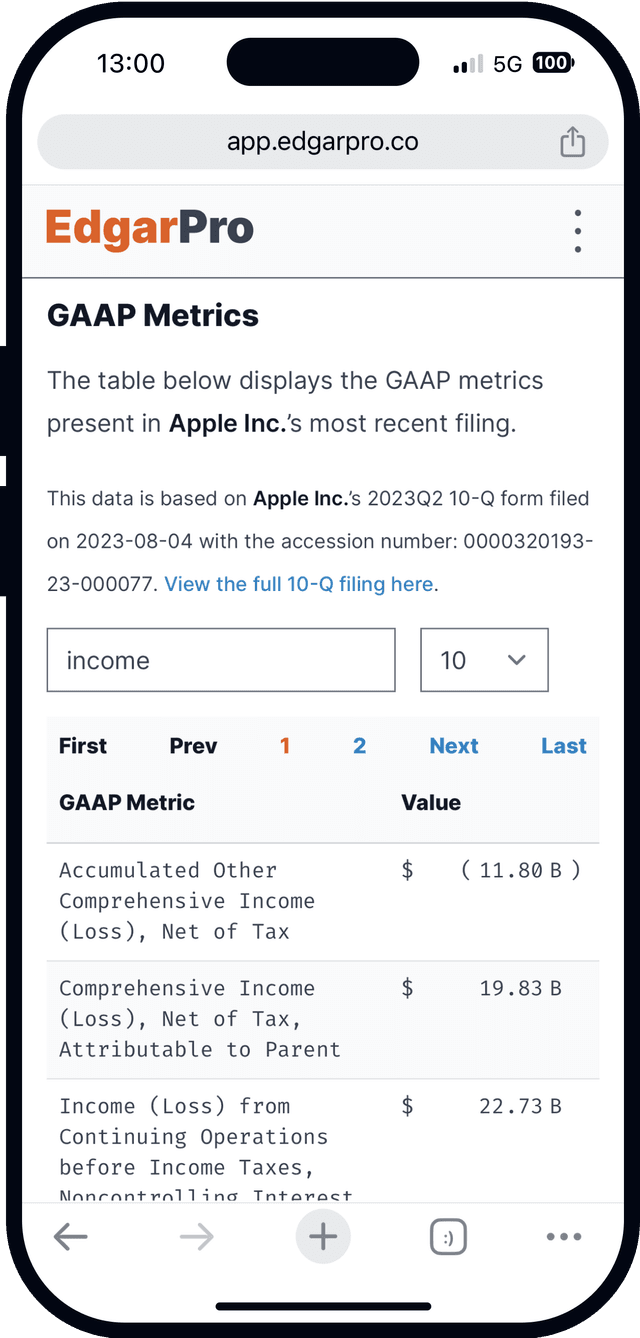Open the address bar showing app.edgarpro.co

[322, 141]
